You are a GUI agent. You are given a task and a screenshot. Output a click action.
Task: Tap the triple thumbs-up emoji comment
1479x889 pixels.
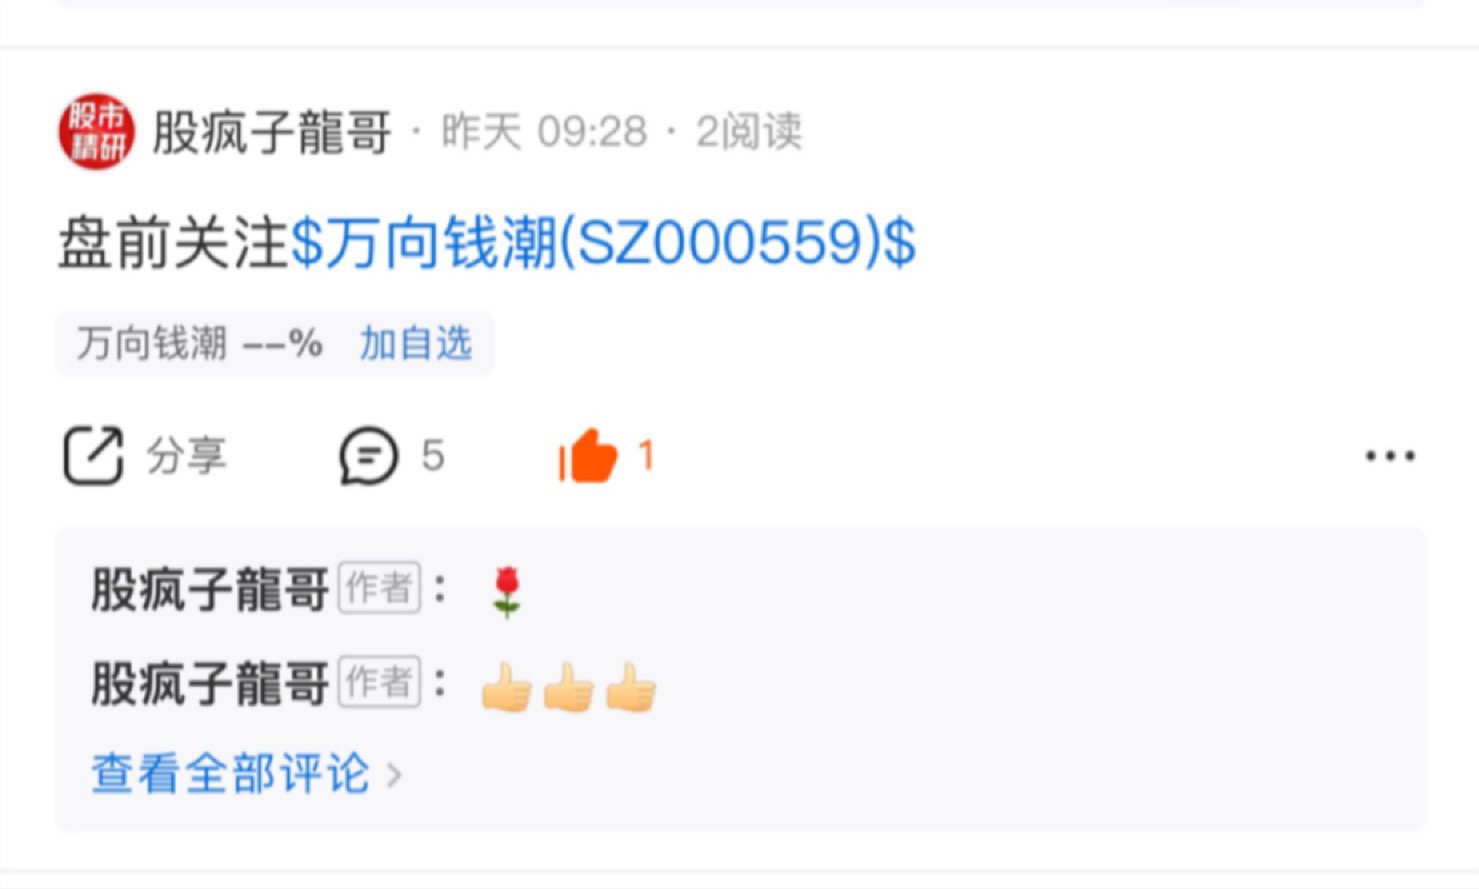568,687
